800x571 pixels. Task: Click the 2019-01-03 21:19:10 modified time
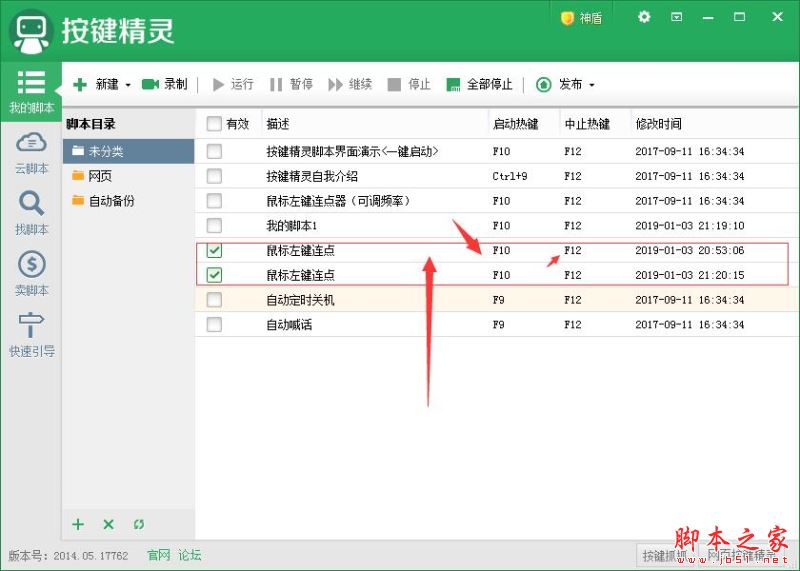click(x=689, y=226)
